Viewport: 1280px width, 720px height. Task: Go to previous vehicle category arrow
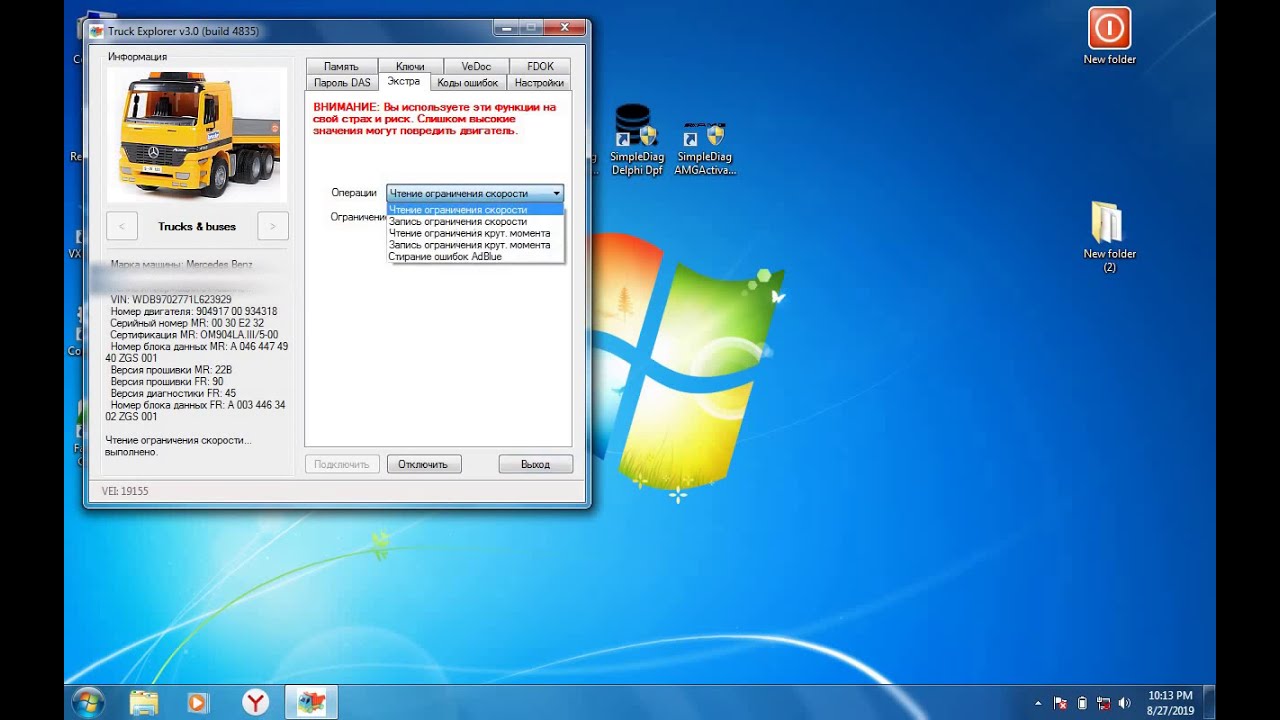coord(122,226)
